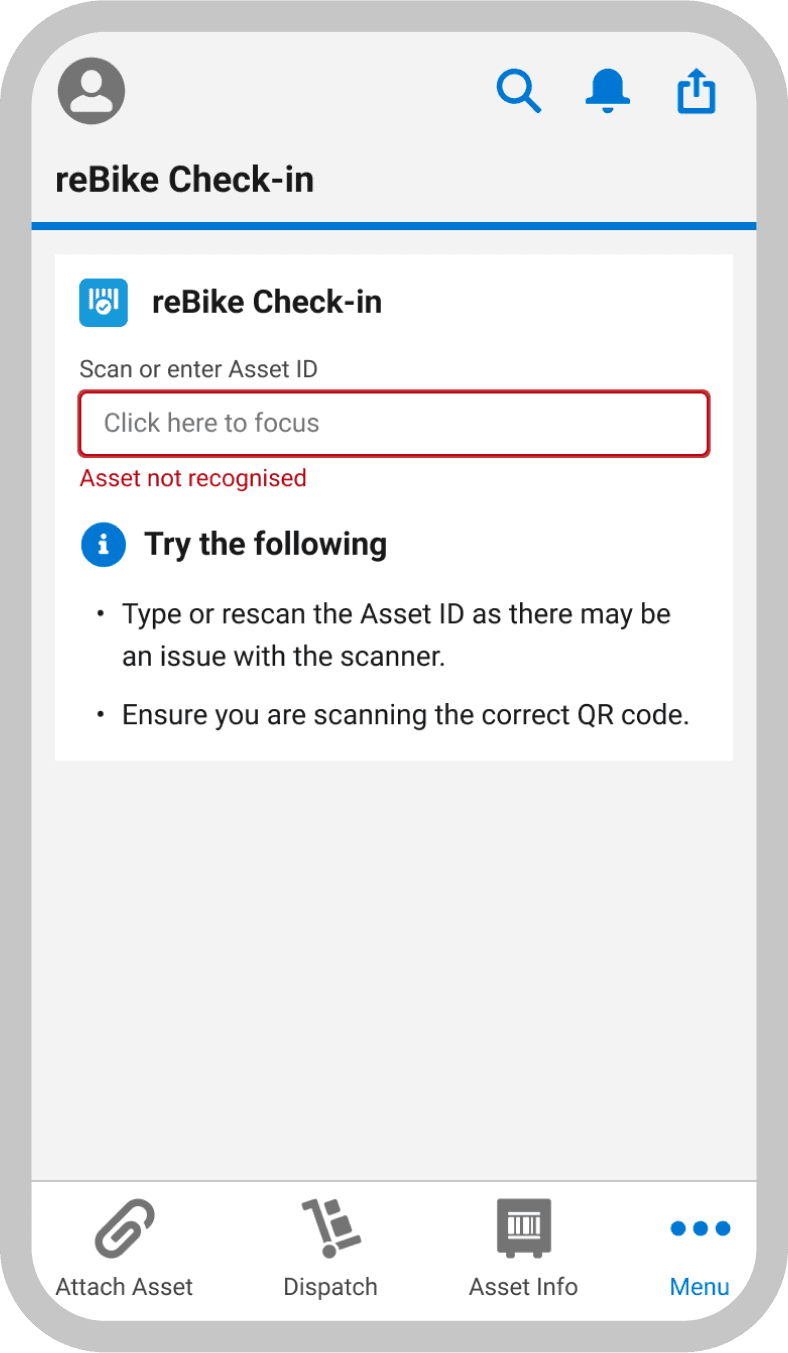Click the reBike Check-in page title

(x=185, y=178)
